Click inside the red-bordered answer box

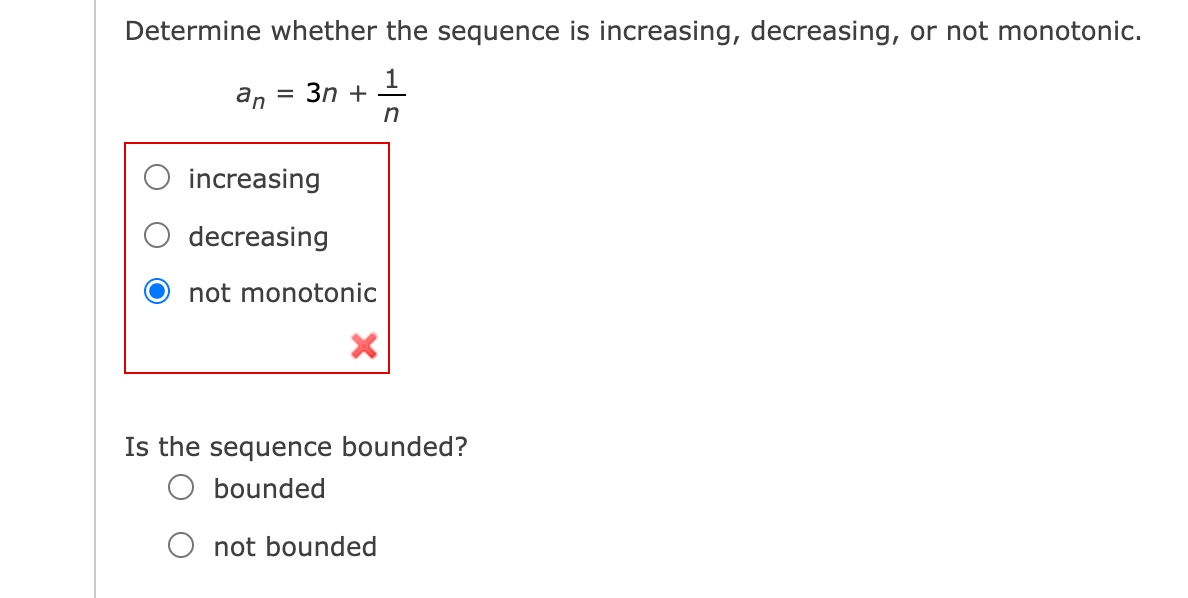coord(256,258)
